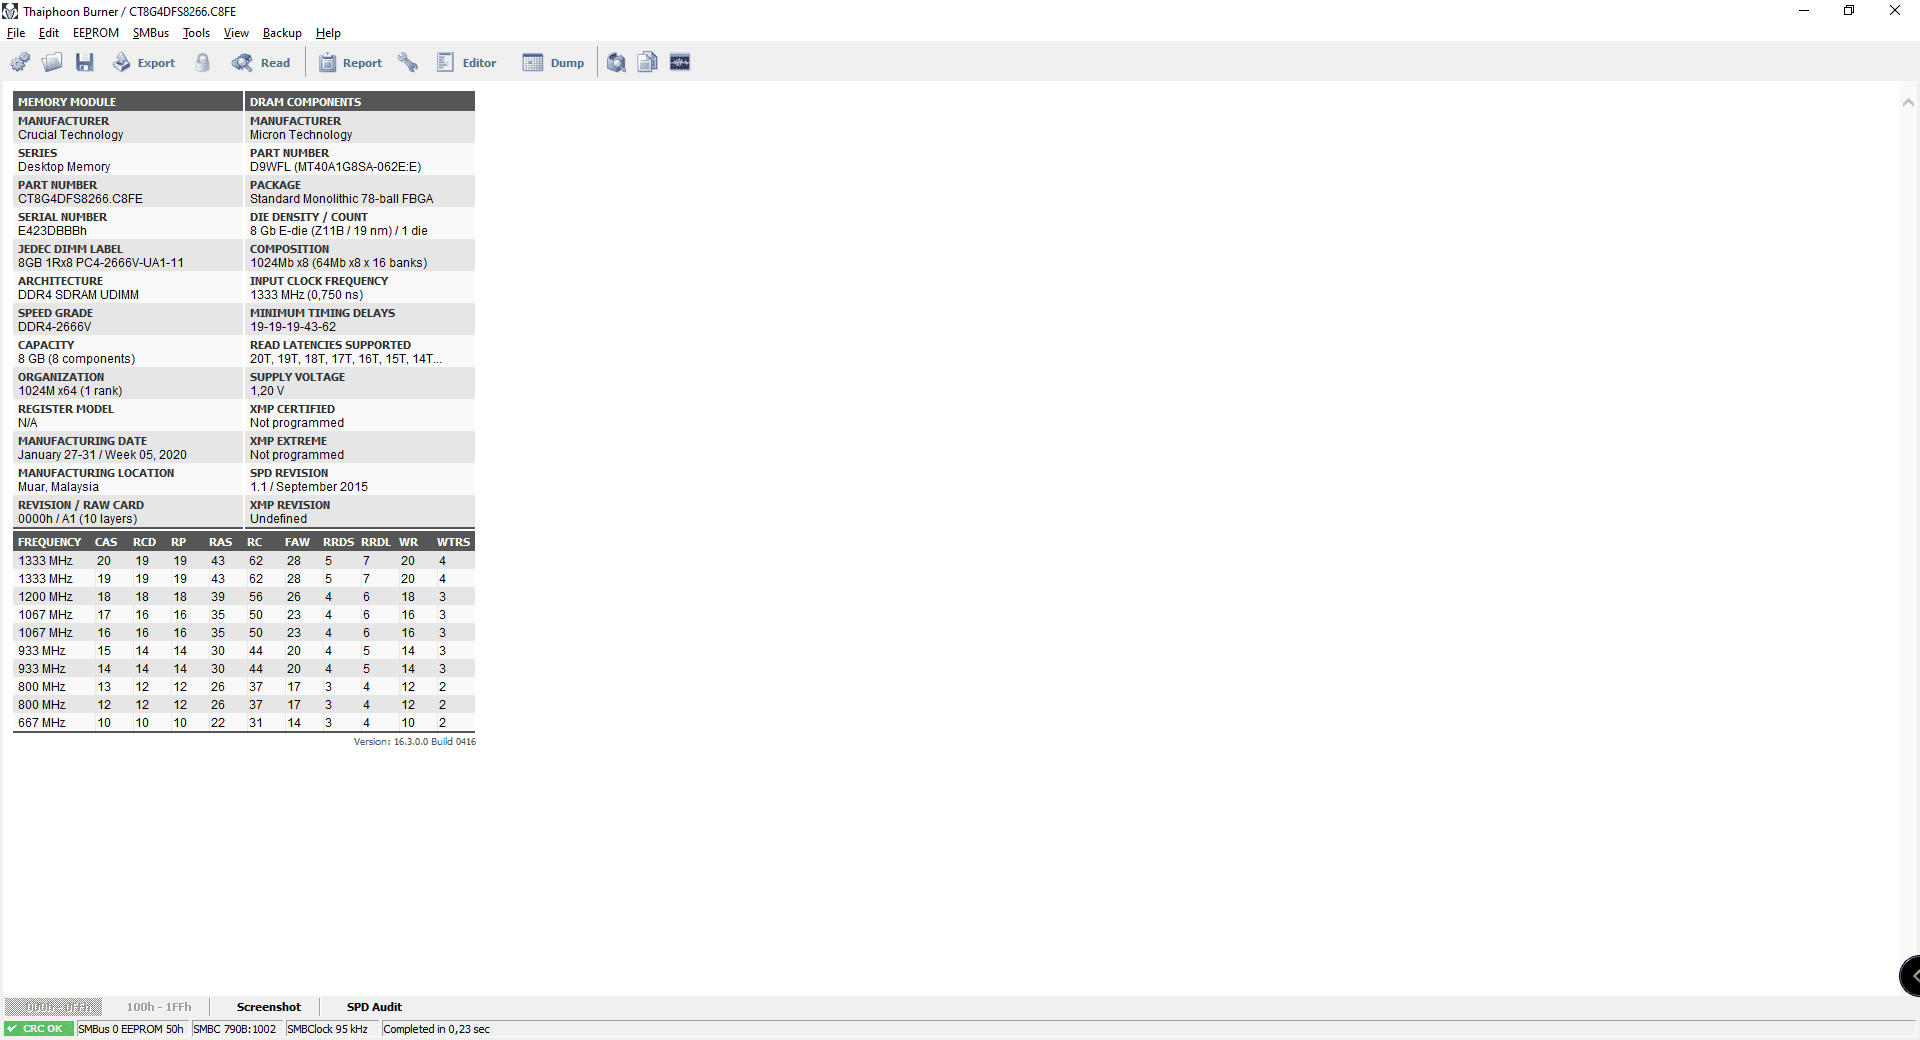Click SMBClock 95 kHz status entry
The height and width of the screenshot is (1040, 1920).
[x=329, y=1029]
